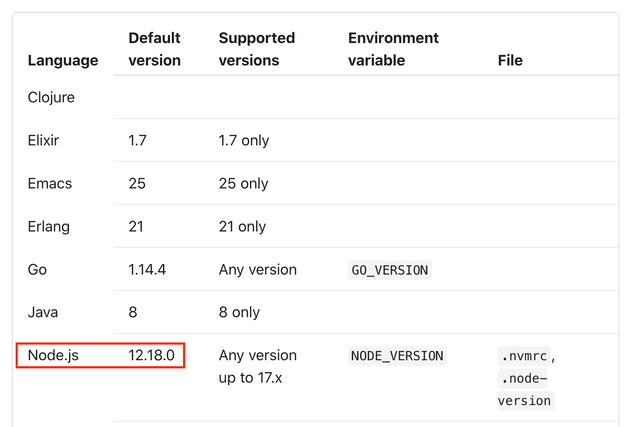This screenshot has width=630, height=427.
Task: Click the Erlang row label
Action: [49, 227]
